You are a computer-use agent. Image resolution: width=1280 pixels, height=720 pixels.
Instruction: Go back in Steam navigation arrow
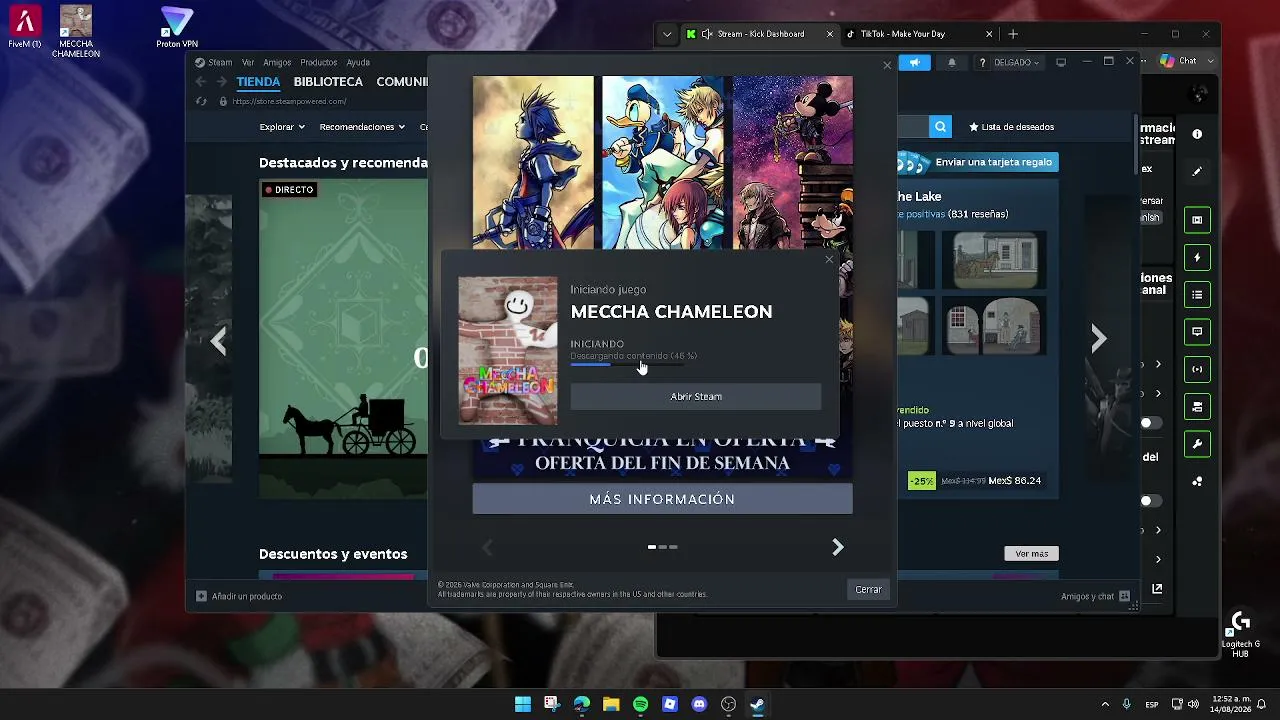[201, 82]
